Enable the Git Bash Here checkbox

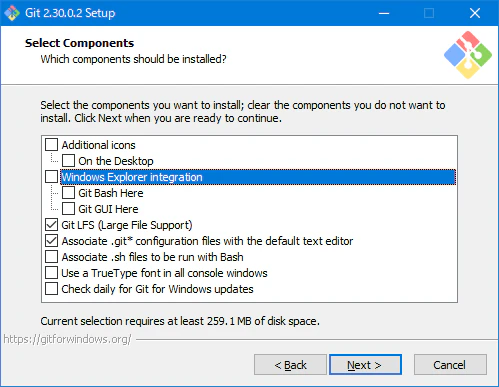tap(68, 193)
